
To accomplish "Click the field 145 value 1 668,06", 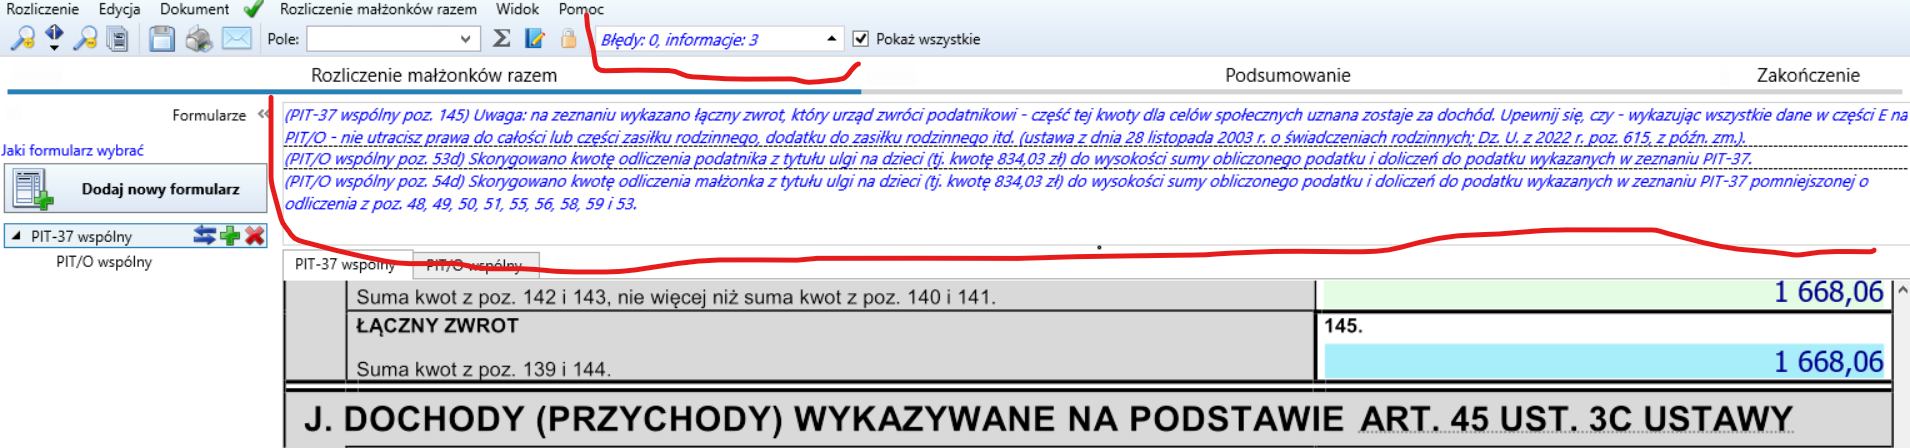I will 1604,361.
